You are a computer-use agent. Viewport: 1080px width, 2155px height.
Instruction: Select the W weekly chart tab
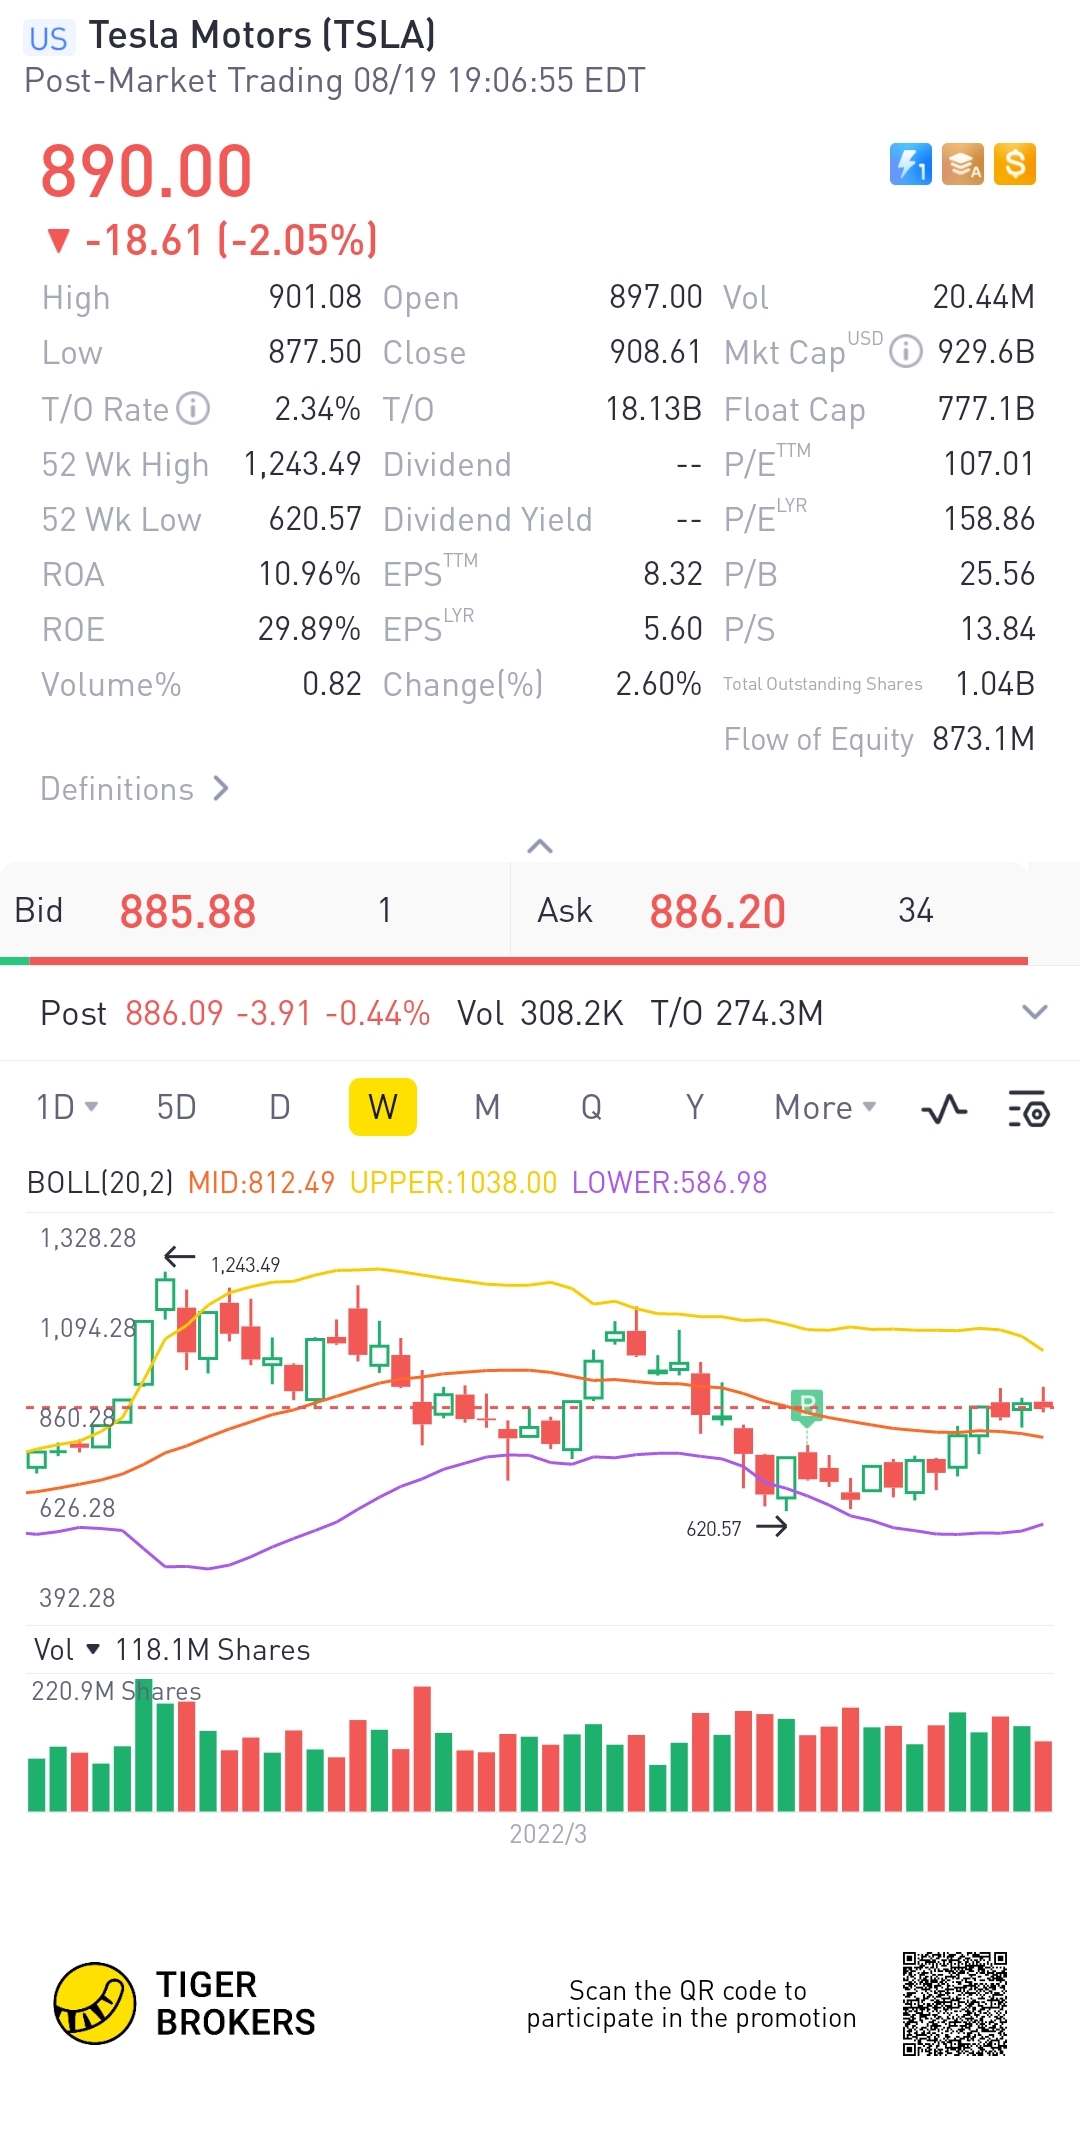point(383,1107)
